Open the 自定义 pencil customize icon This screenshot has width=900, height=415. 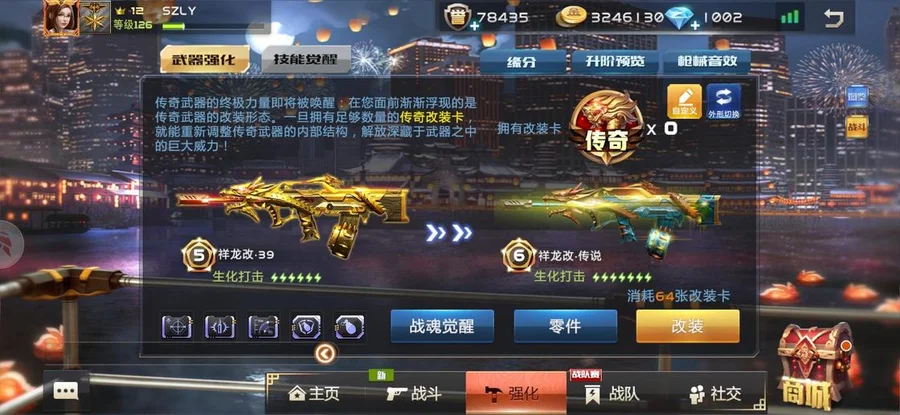[x=684, y=102]
